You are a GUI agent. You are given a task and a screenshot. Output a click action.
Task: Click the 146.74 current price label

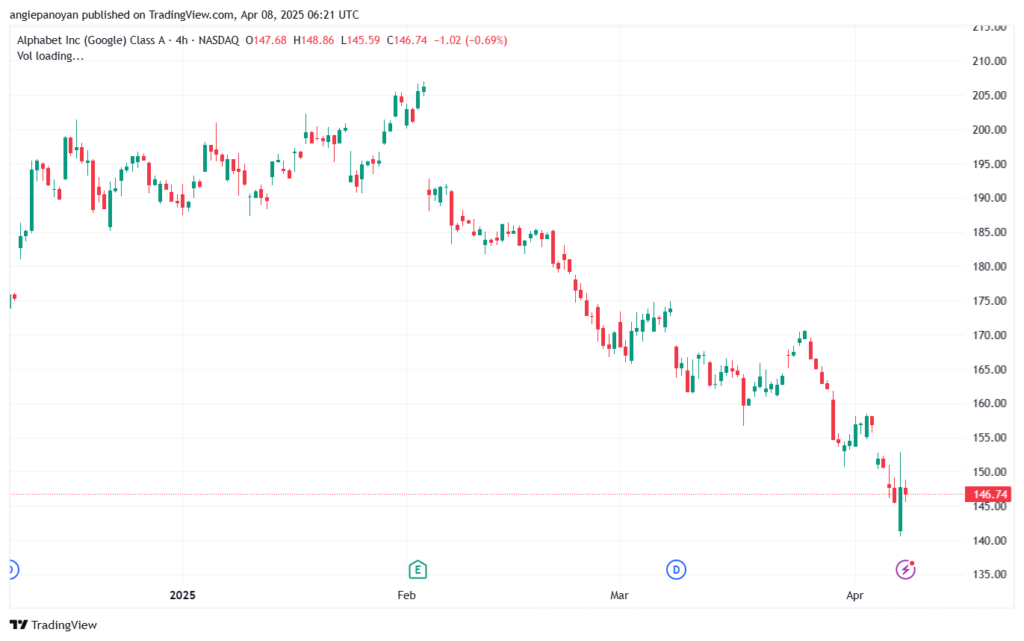click(989, 494)
